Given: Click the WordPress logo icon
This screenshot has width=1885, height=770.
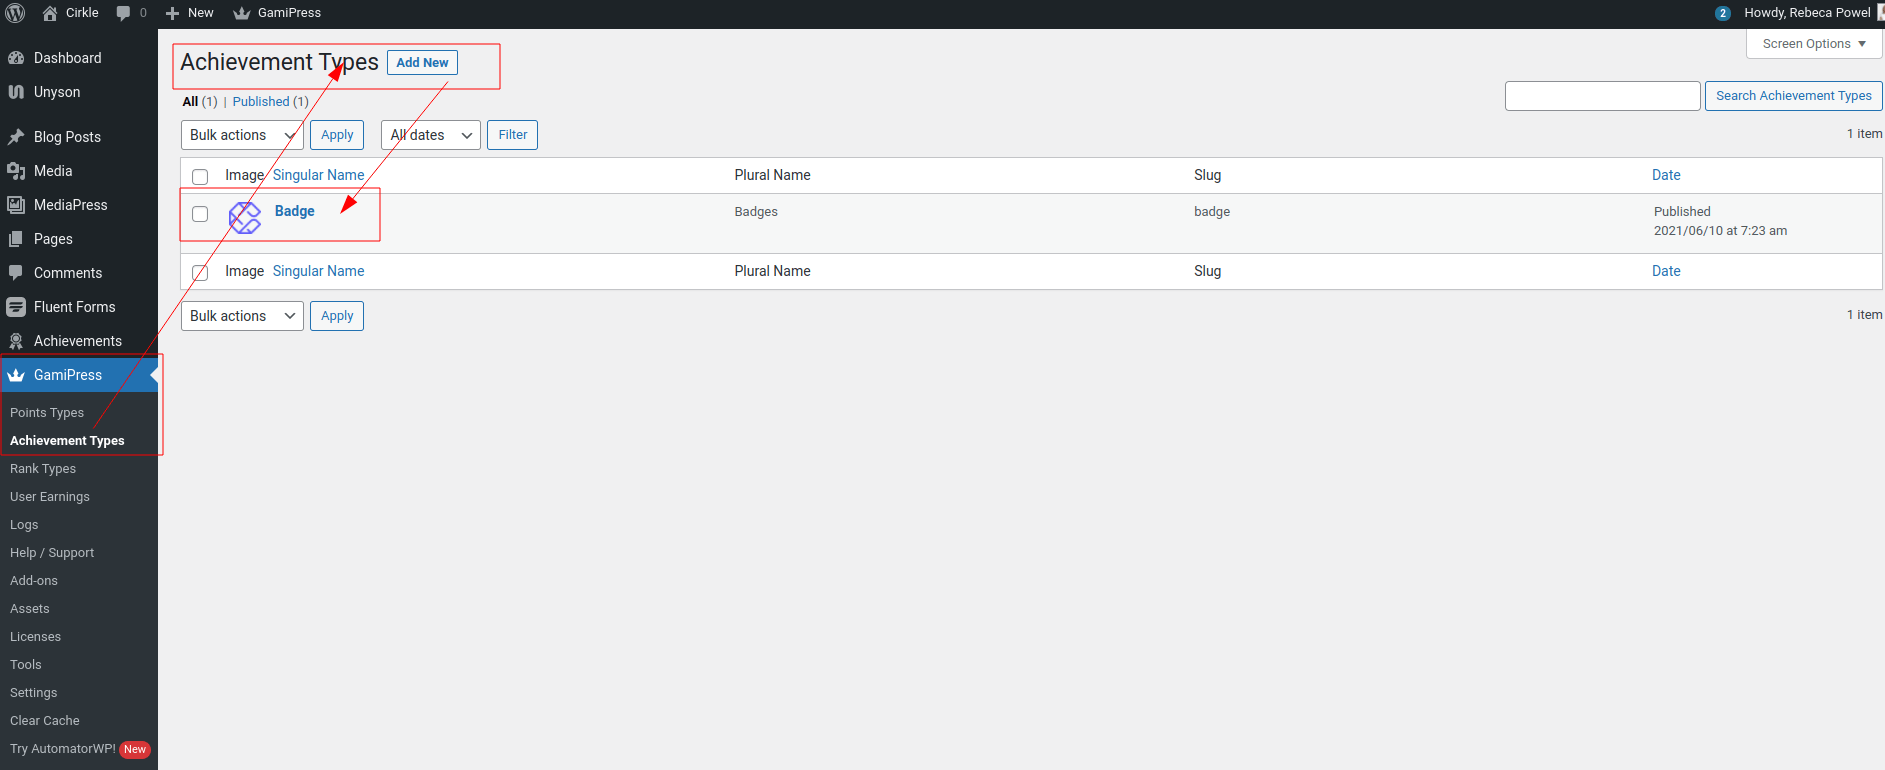Looking at the screenshot, I should click(x=15, y=13).
